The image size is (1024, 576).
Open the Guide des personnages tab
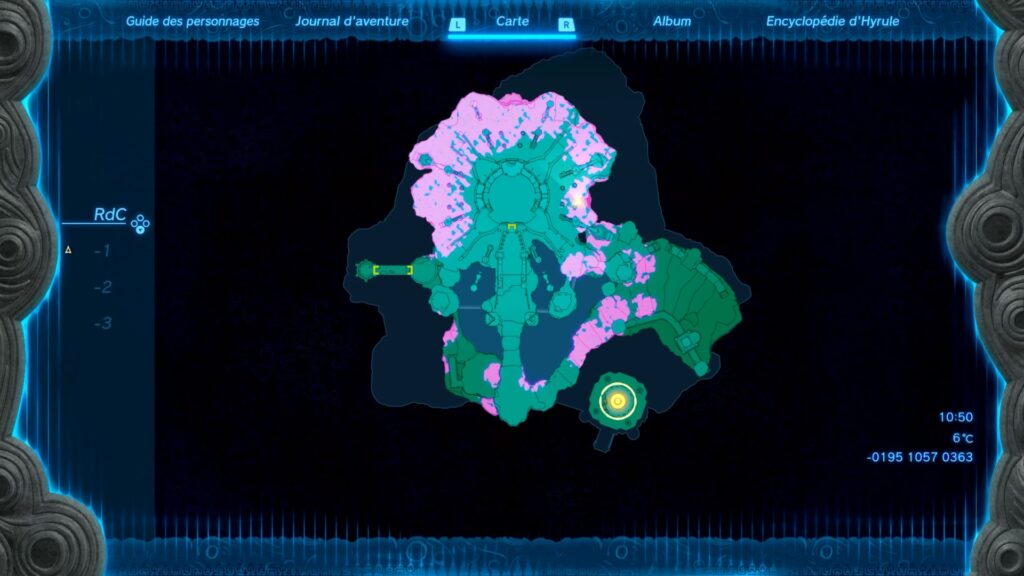pyautogui.click(x=192, y=22)
